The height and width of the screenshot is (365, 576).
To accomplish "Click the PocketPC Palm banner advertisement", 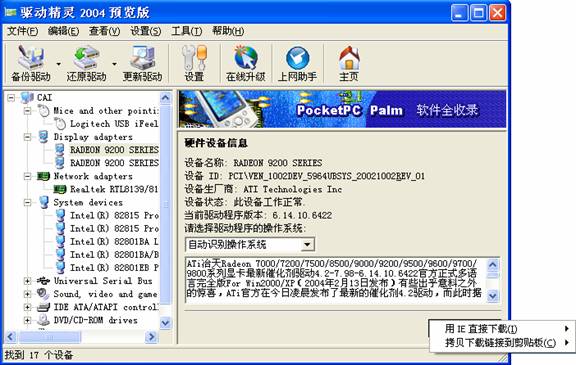I will click(x=342, y=109).
